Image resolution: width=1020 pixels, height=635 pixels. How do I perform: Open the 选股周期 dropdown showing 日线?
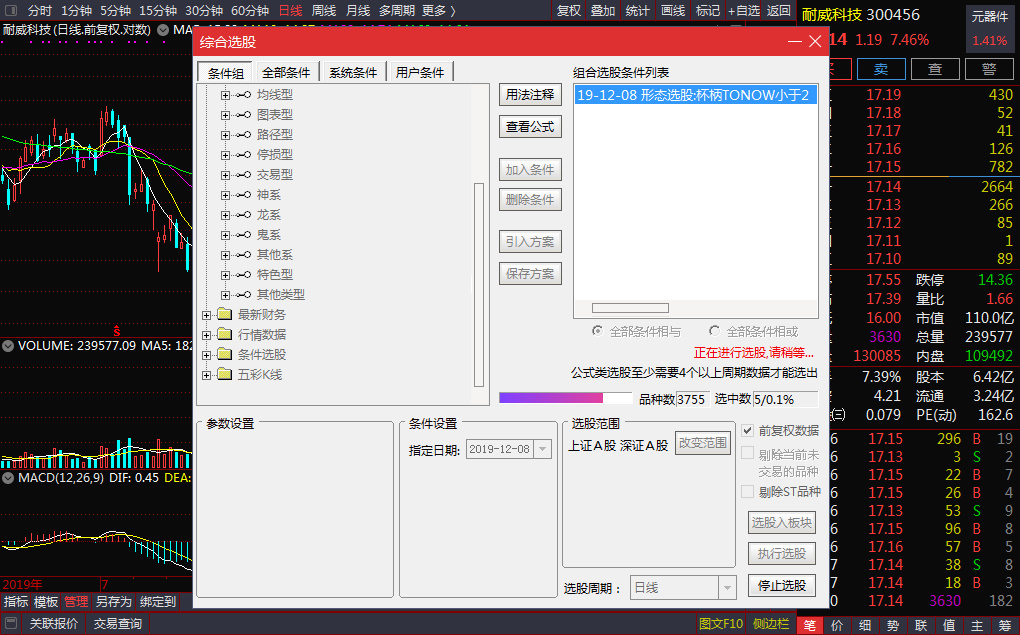[x=727, y=588]
